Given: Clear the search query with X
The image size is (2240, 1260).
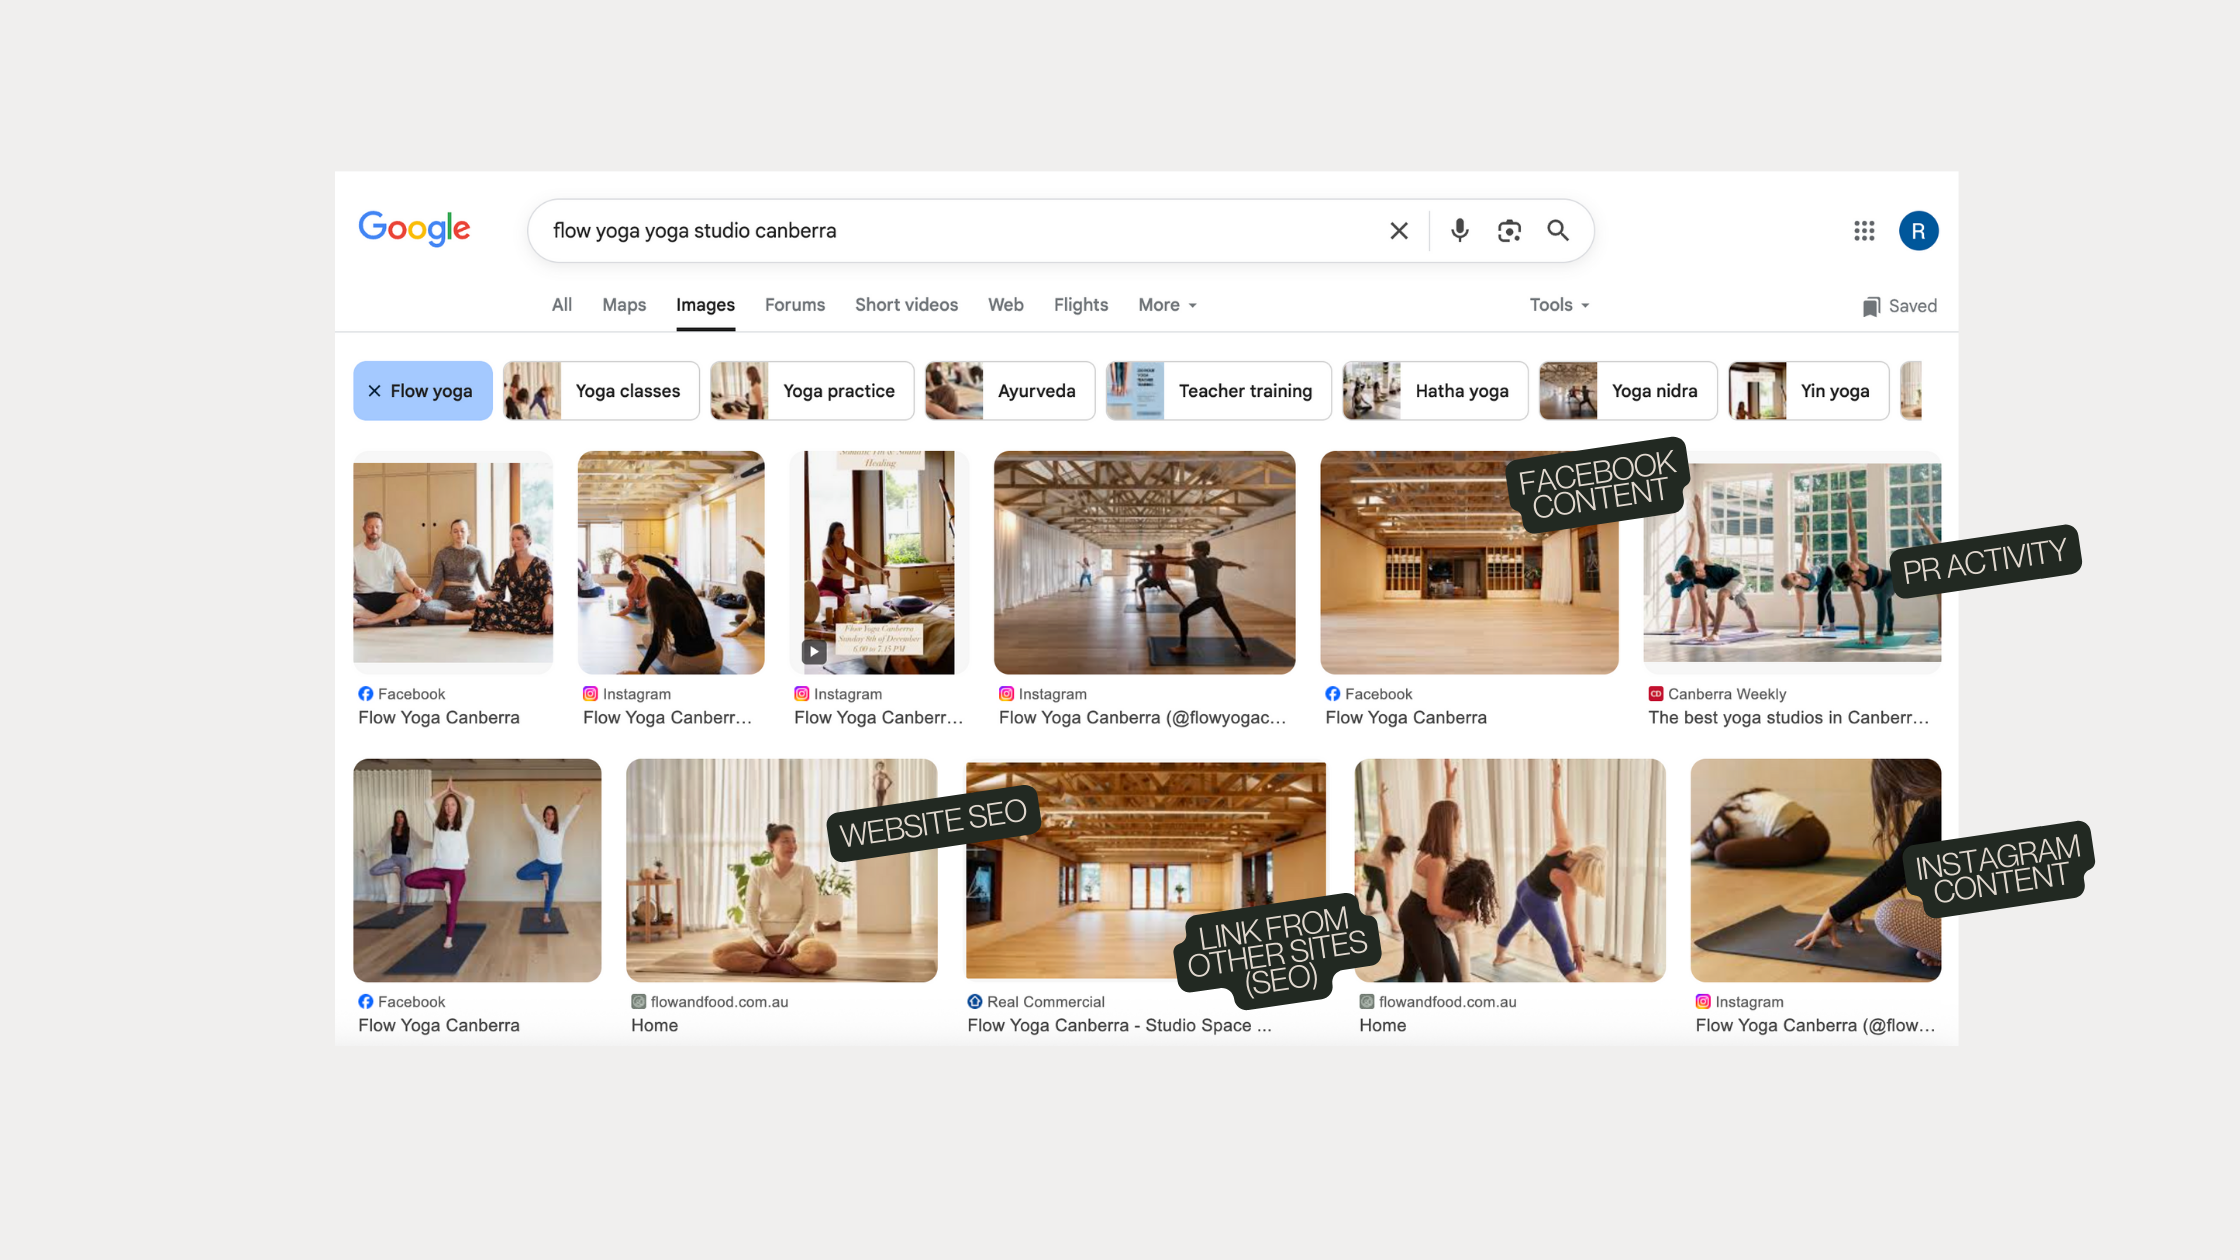Looking at the screenshot, I should pyautogui.click(x=1398, y=231).
